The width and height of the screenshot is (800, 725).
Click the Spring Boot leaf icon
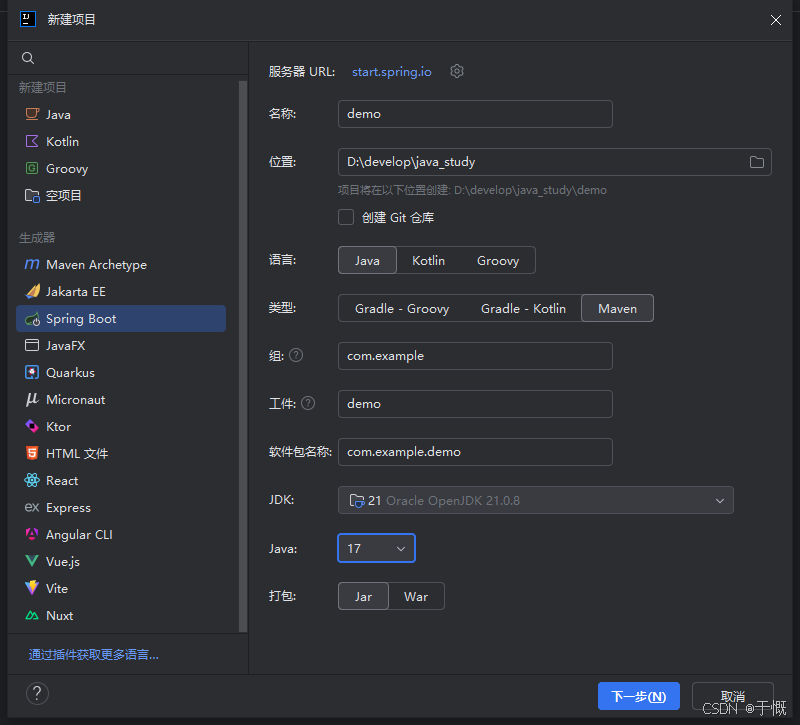32,319
